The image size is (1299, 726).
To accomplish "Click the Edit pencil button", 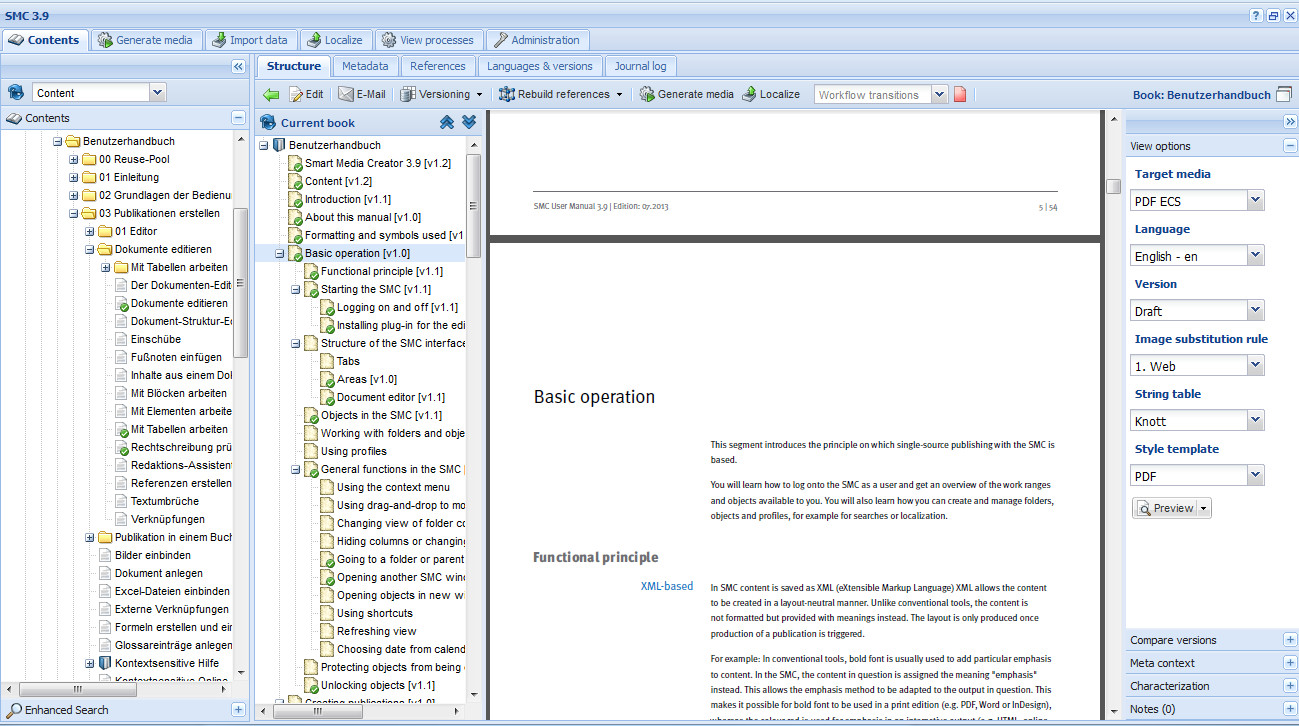I will pos(306,94).
